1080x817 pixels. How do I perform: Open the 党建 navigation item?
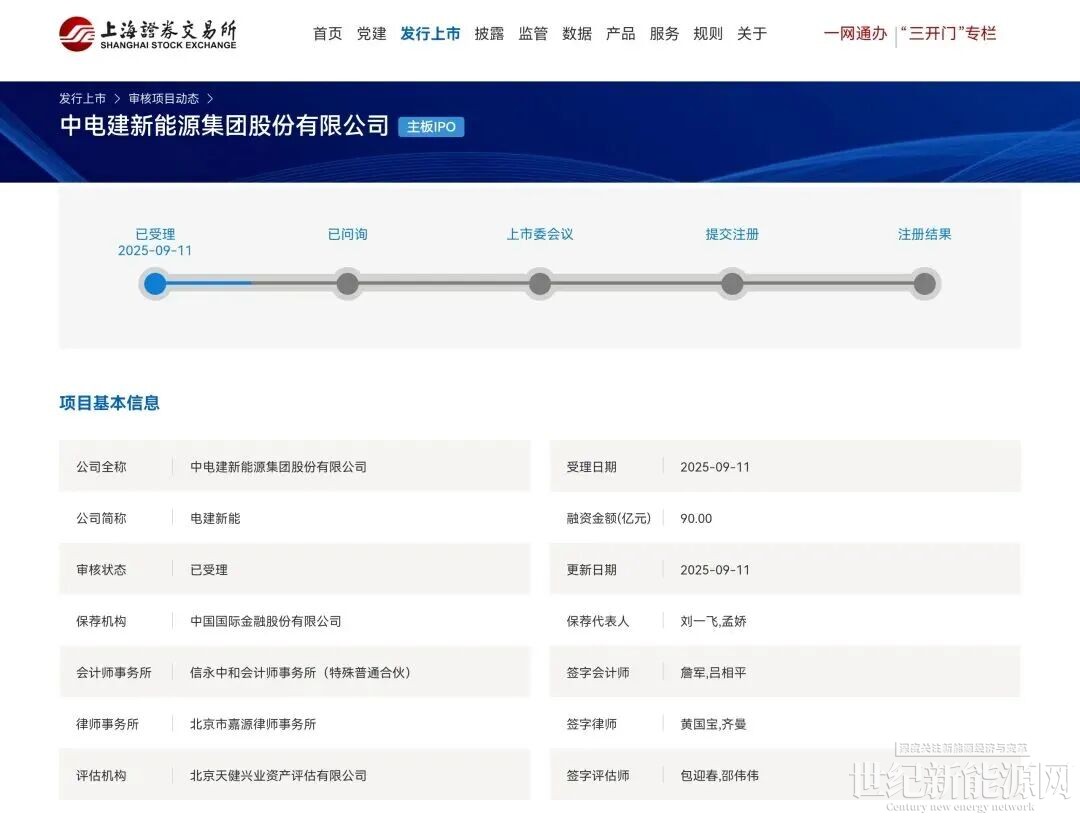coord(372,34)
